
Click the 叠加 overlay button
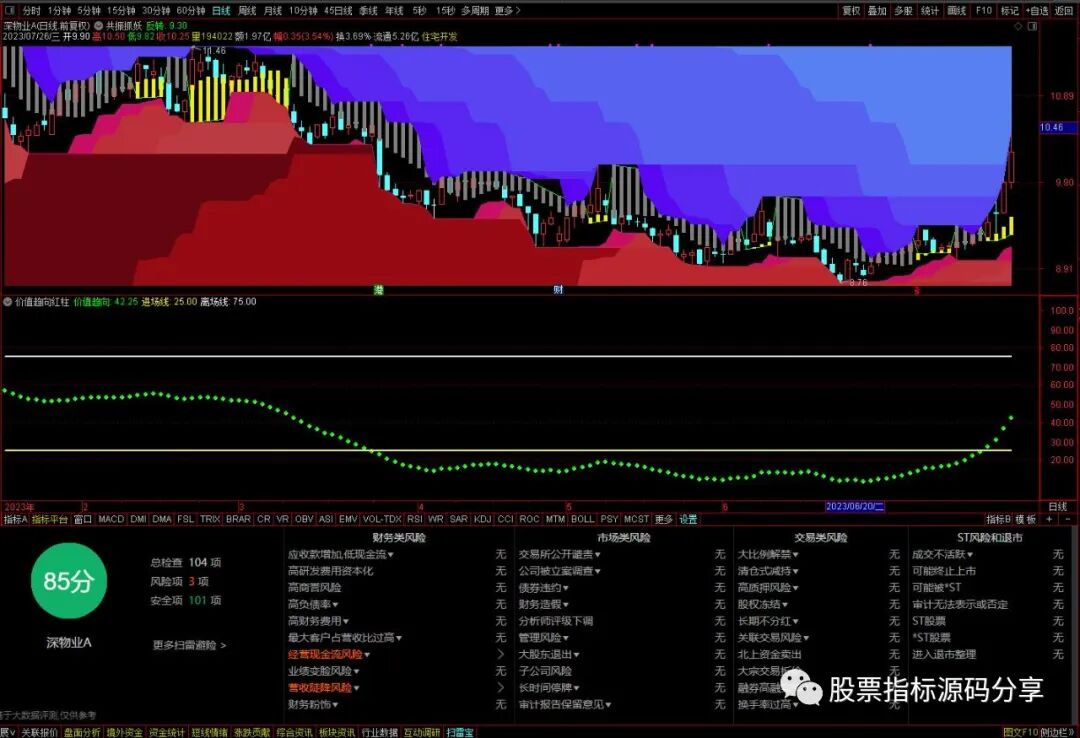[x=877, y=10]
